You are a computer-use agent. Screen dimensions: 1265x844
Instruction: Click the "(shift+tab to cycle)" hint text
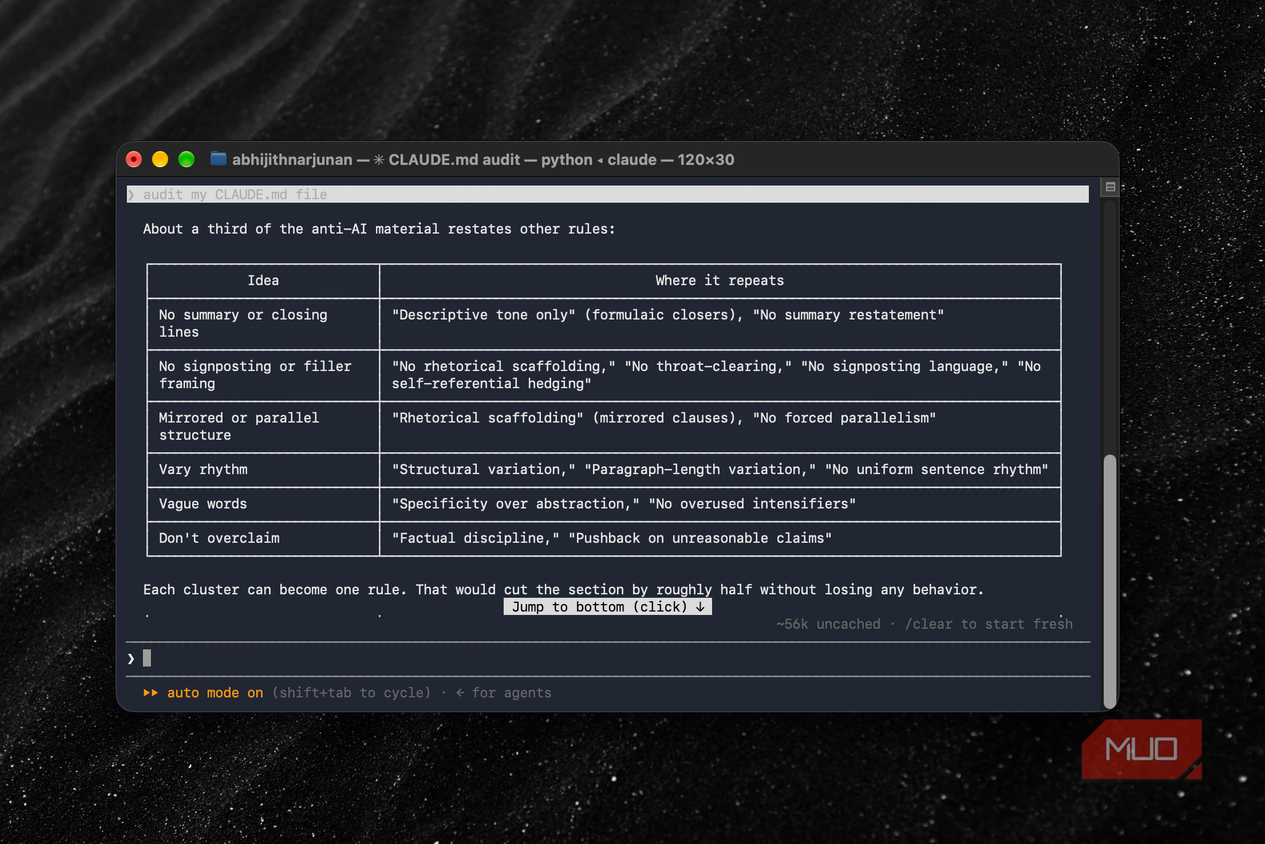[351, 692]
